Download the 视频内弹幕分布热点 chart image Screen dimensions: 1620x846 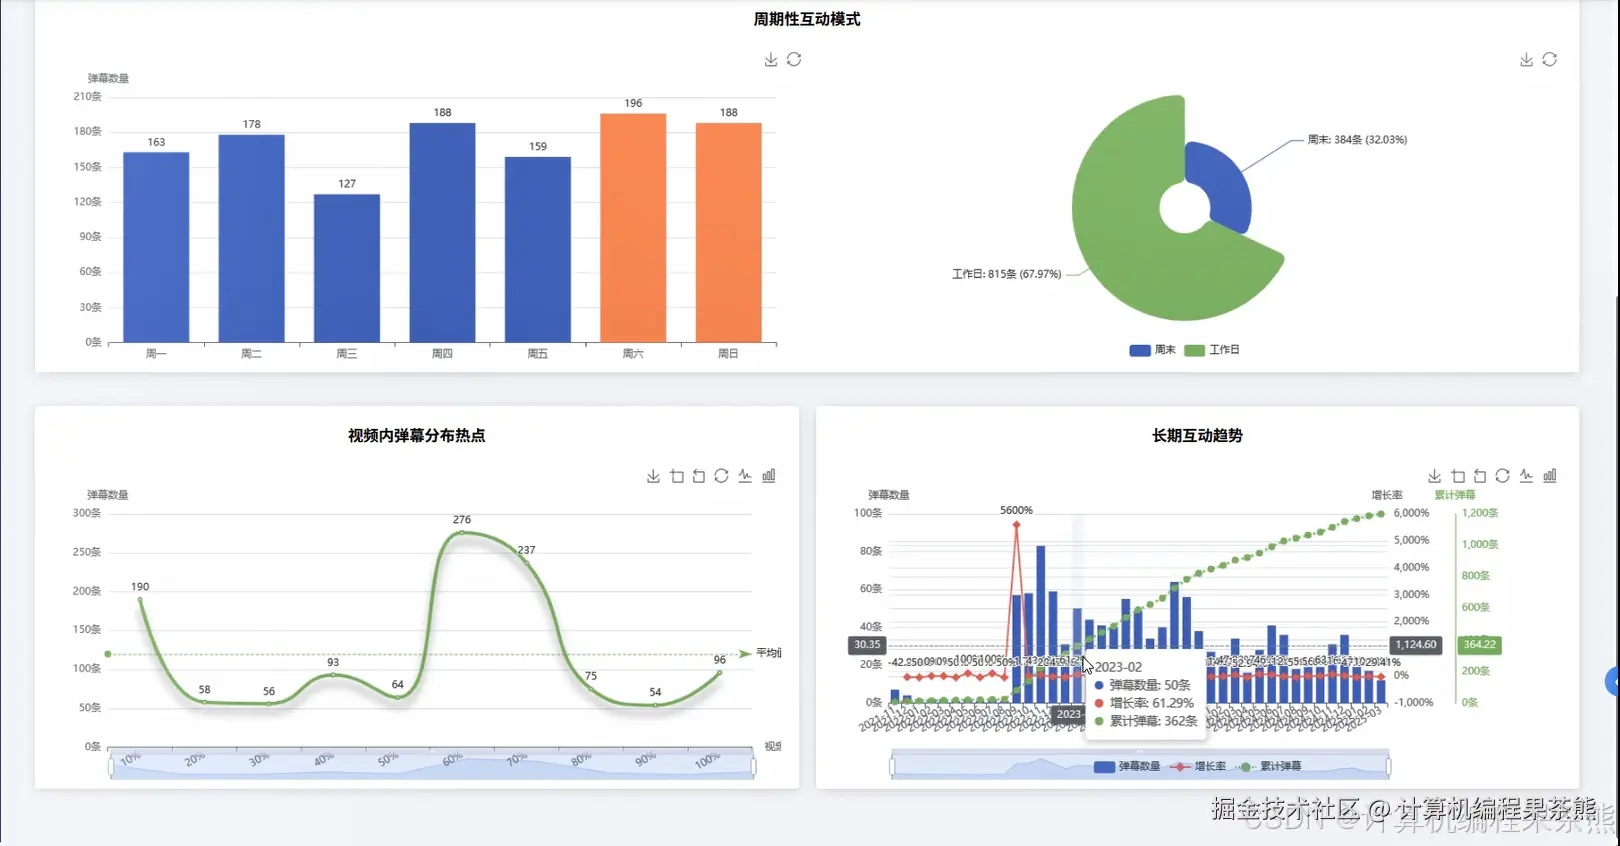(x=653, y=476)
